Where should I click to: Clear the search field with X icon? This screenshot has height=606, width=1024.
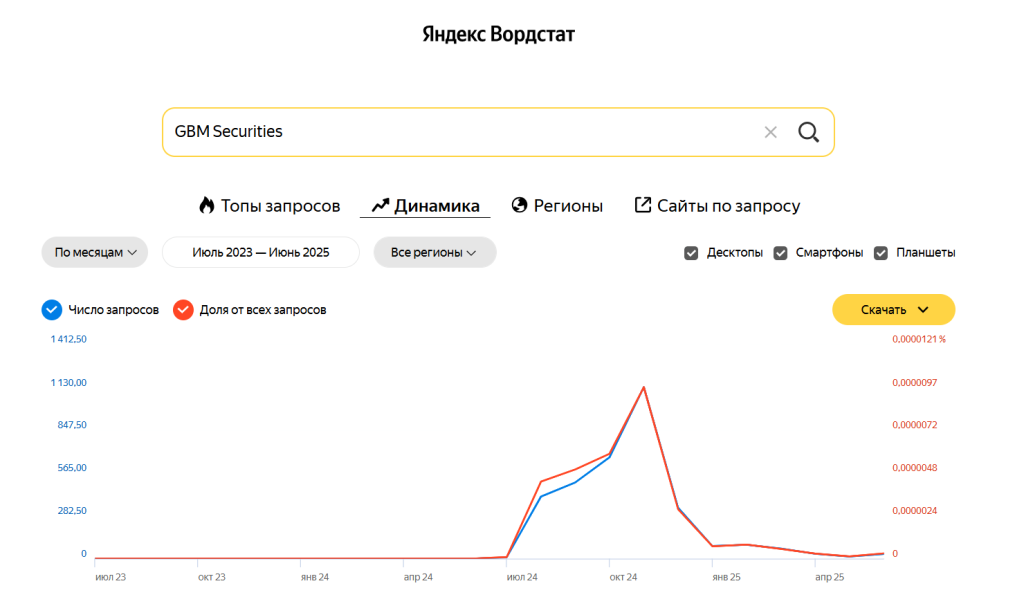pyautogui.click(x=770, y=132)
